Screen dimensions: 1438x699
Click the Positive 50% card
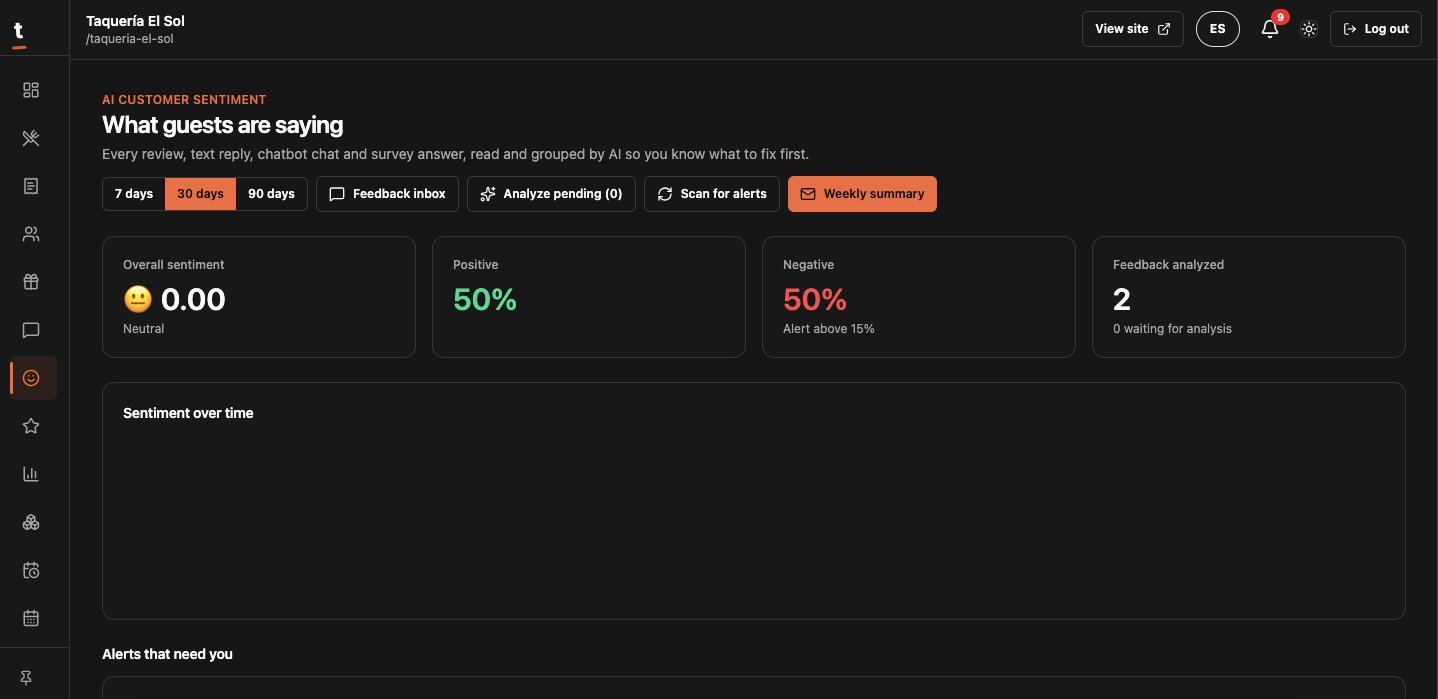tap(589, 297)
